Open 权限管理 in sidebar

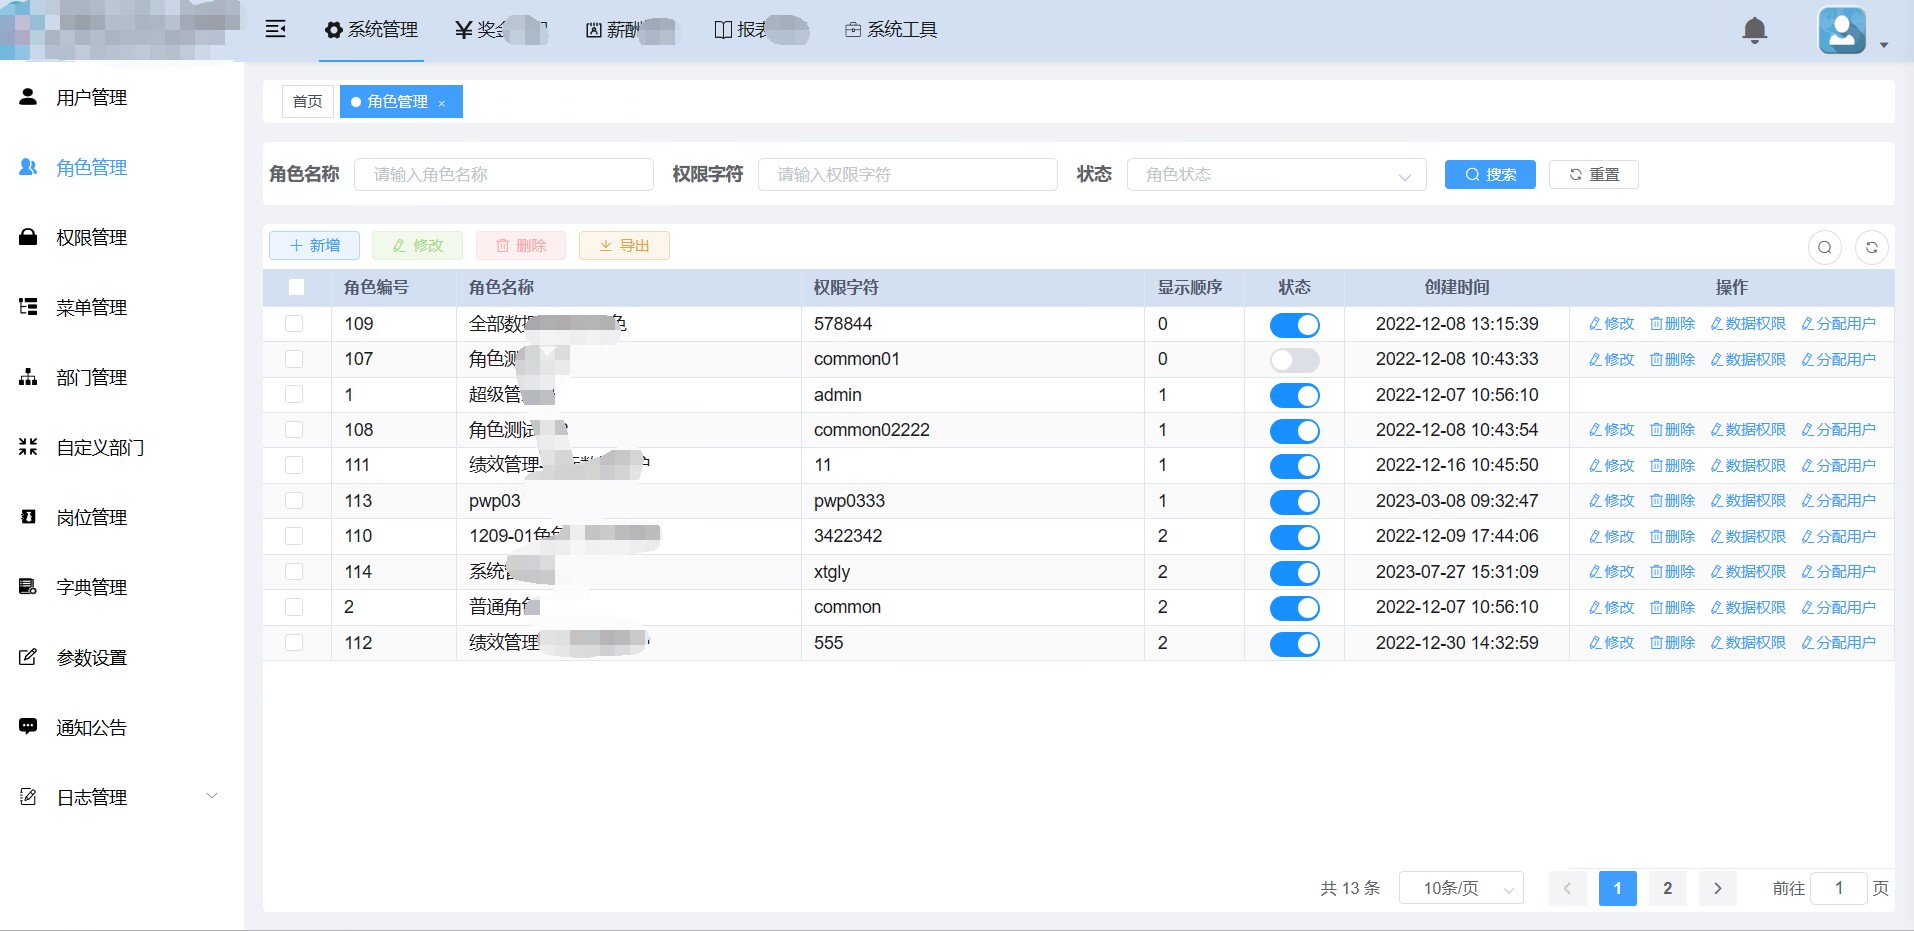coord(91,238)
